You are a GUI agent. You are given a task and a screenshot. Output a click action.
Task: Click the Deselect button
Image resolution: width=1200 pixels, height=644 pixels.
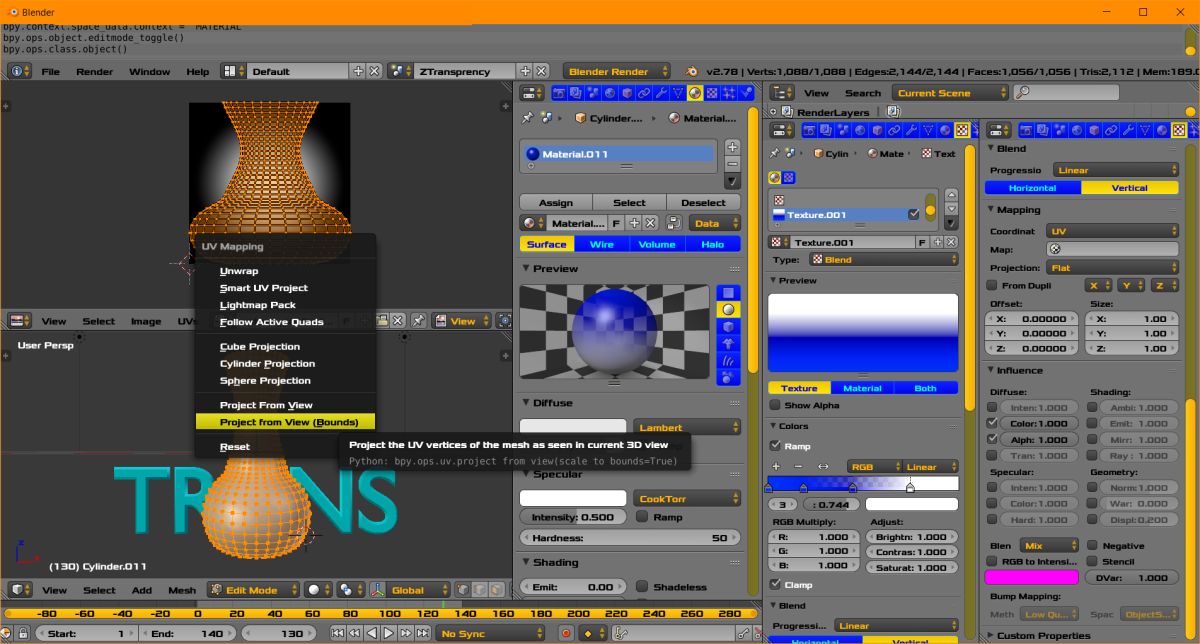(x=703, y=202)
